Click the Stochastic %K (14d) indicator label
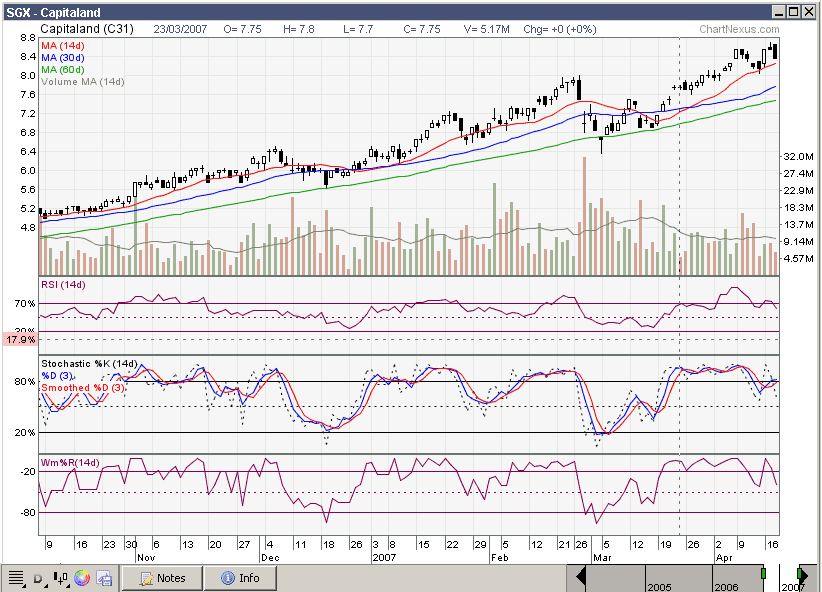The width and height of the screenshot is (822, 592). (88, 363)
